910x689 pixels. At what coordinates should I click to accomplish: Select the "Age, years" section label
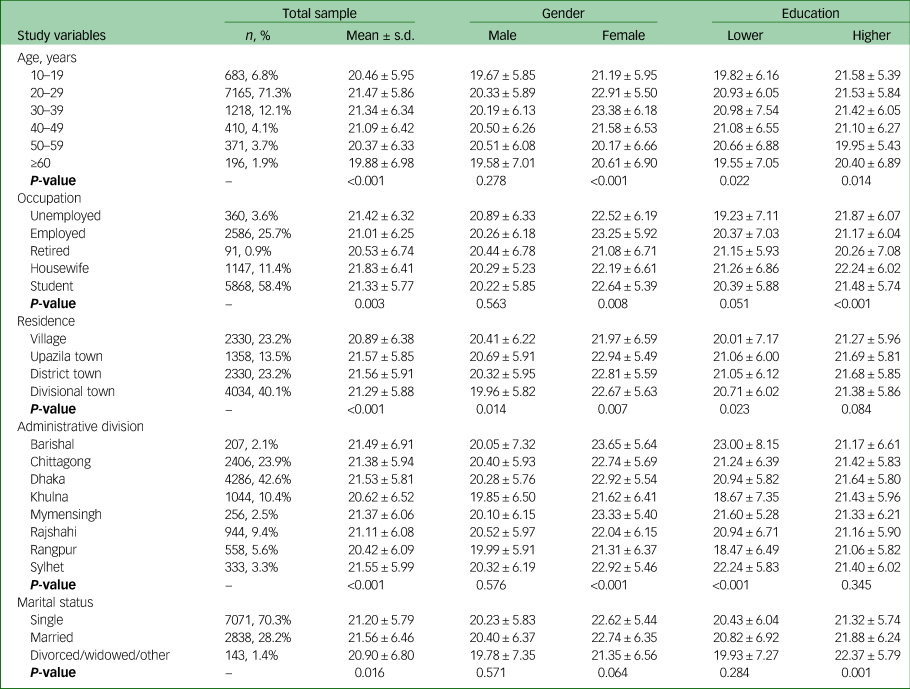coord(48,57)
